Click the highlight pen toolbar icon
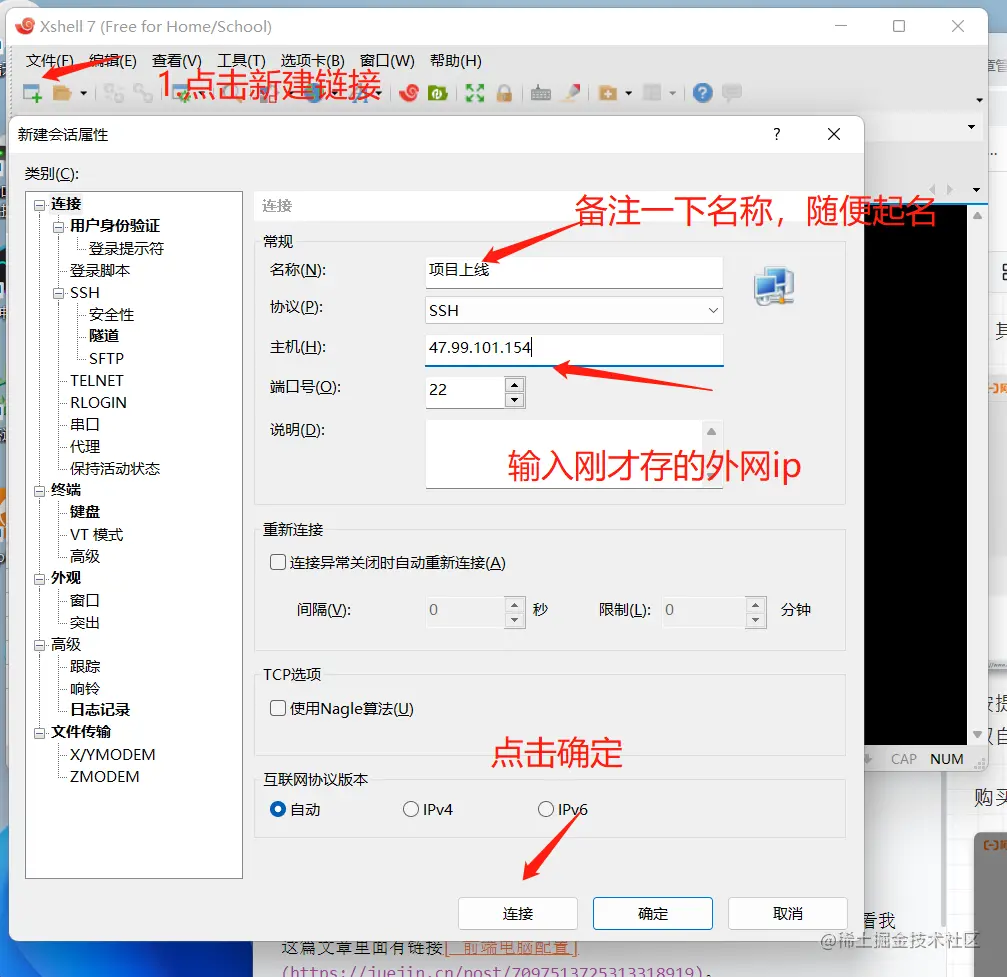This screenshot has height=977, width=1007. [571, 94]
